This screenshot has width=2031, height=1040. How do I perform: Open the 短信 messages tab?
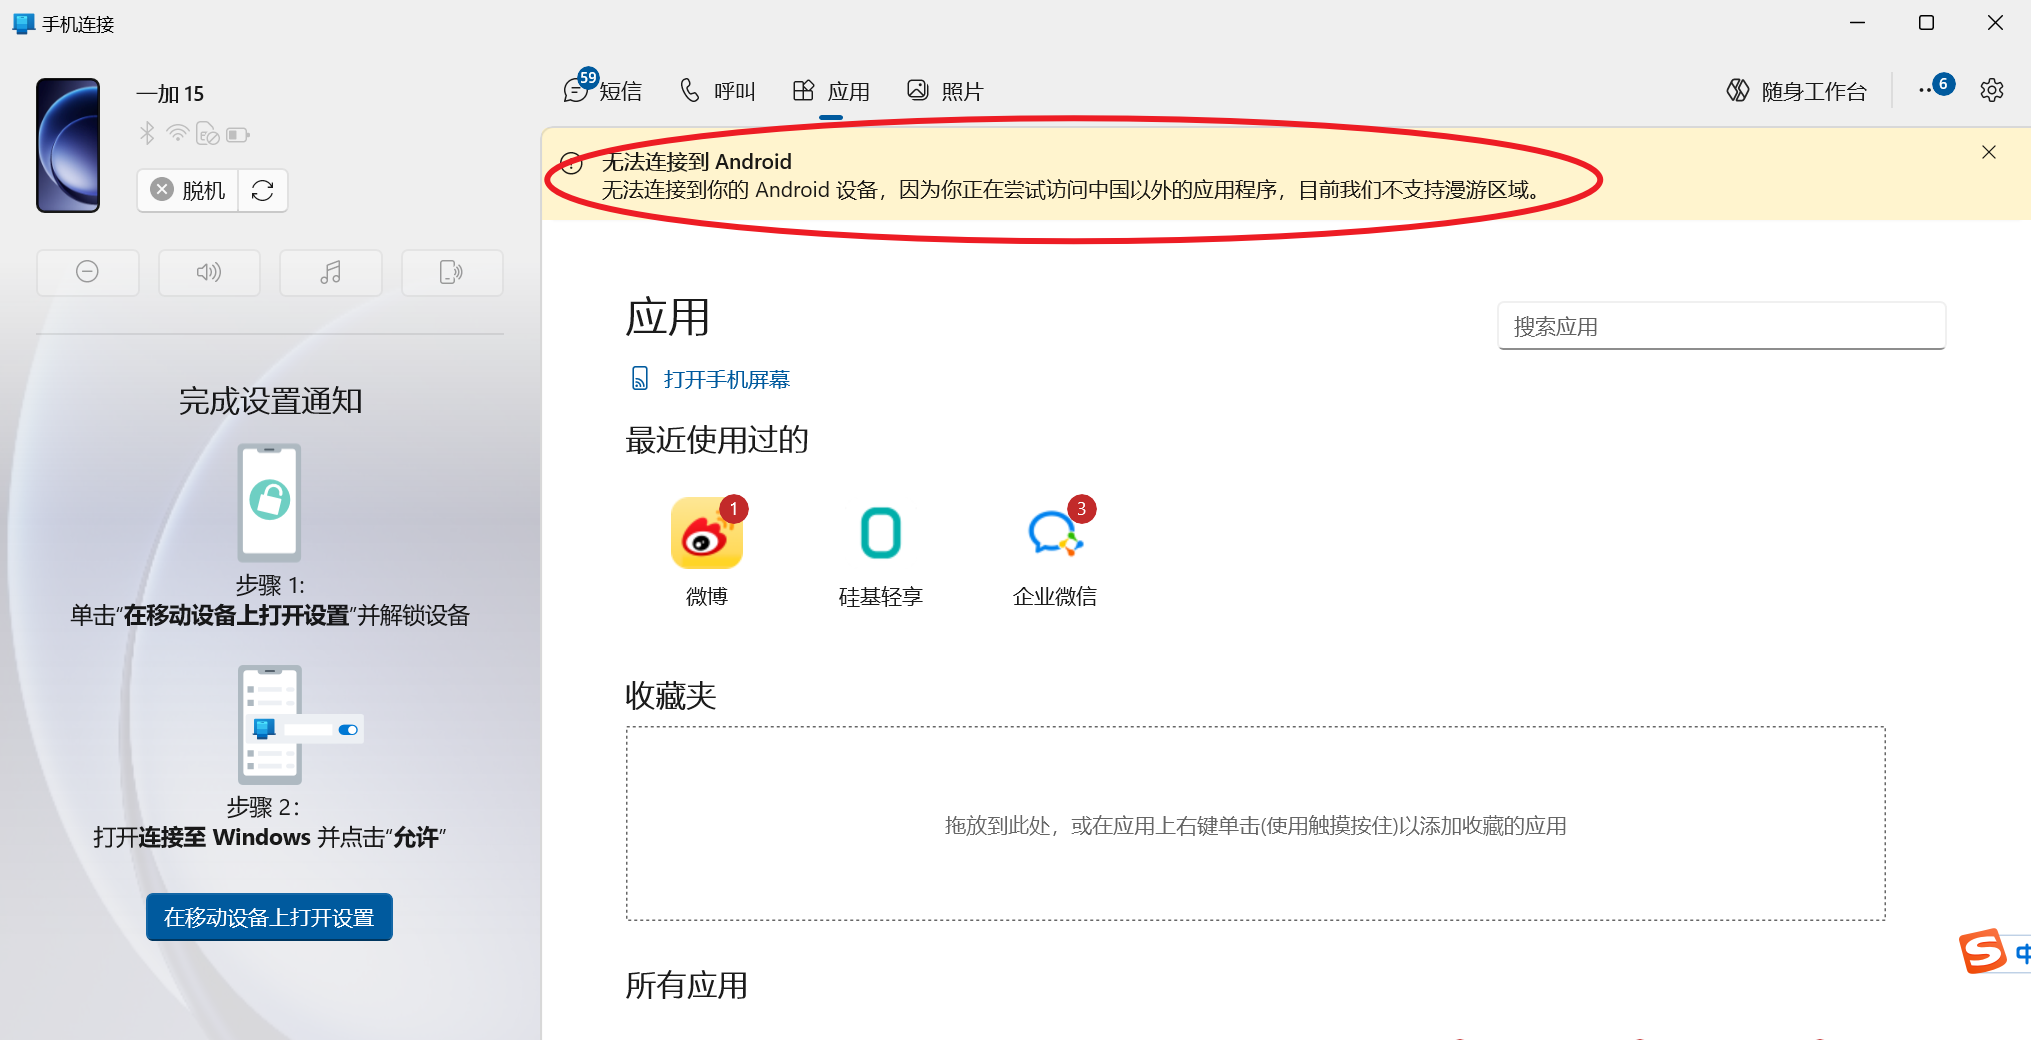(x=603, y=91)
